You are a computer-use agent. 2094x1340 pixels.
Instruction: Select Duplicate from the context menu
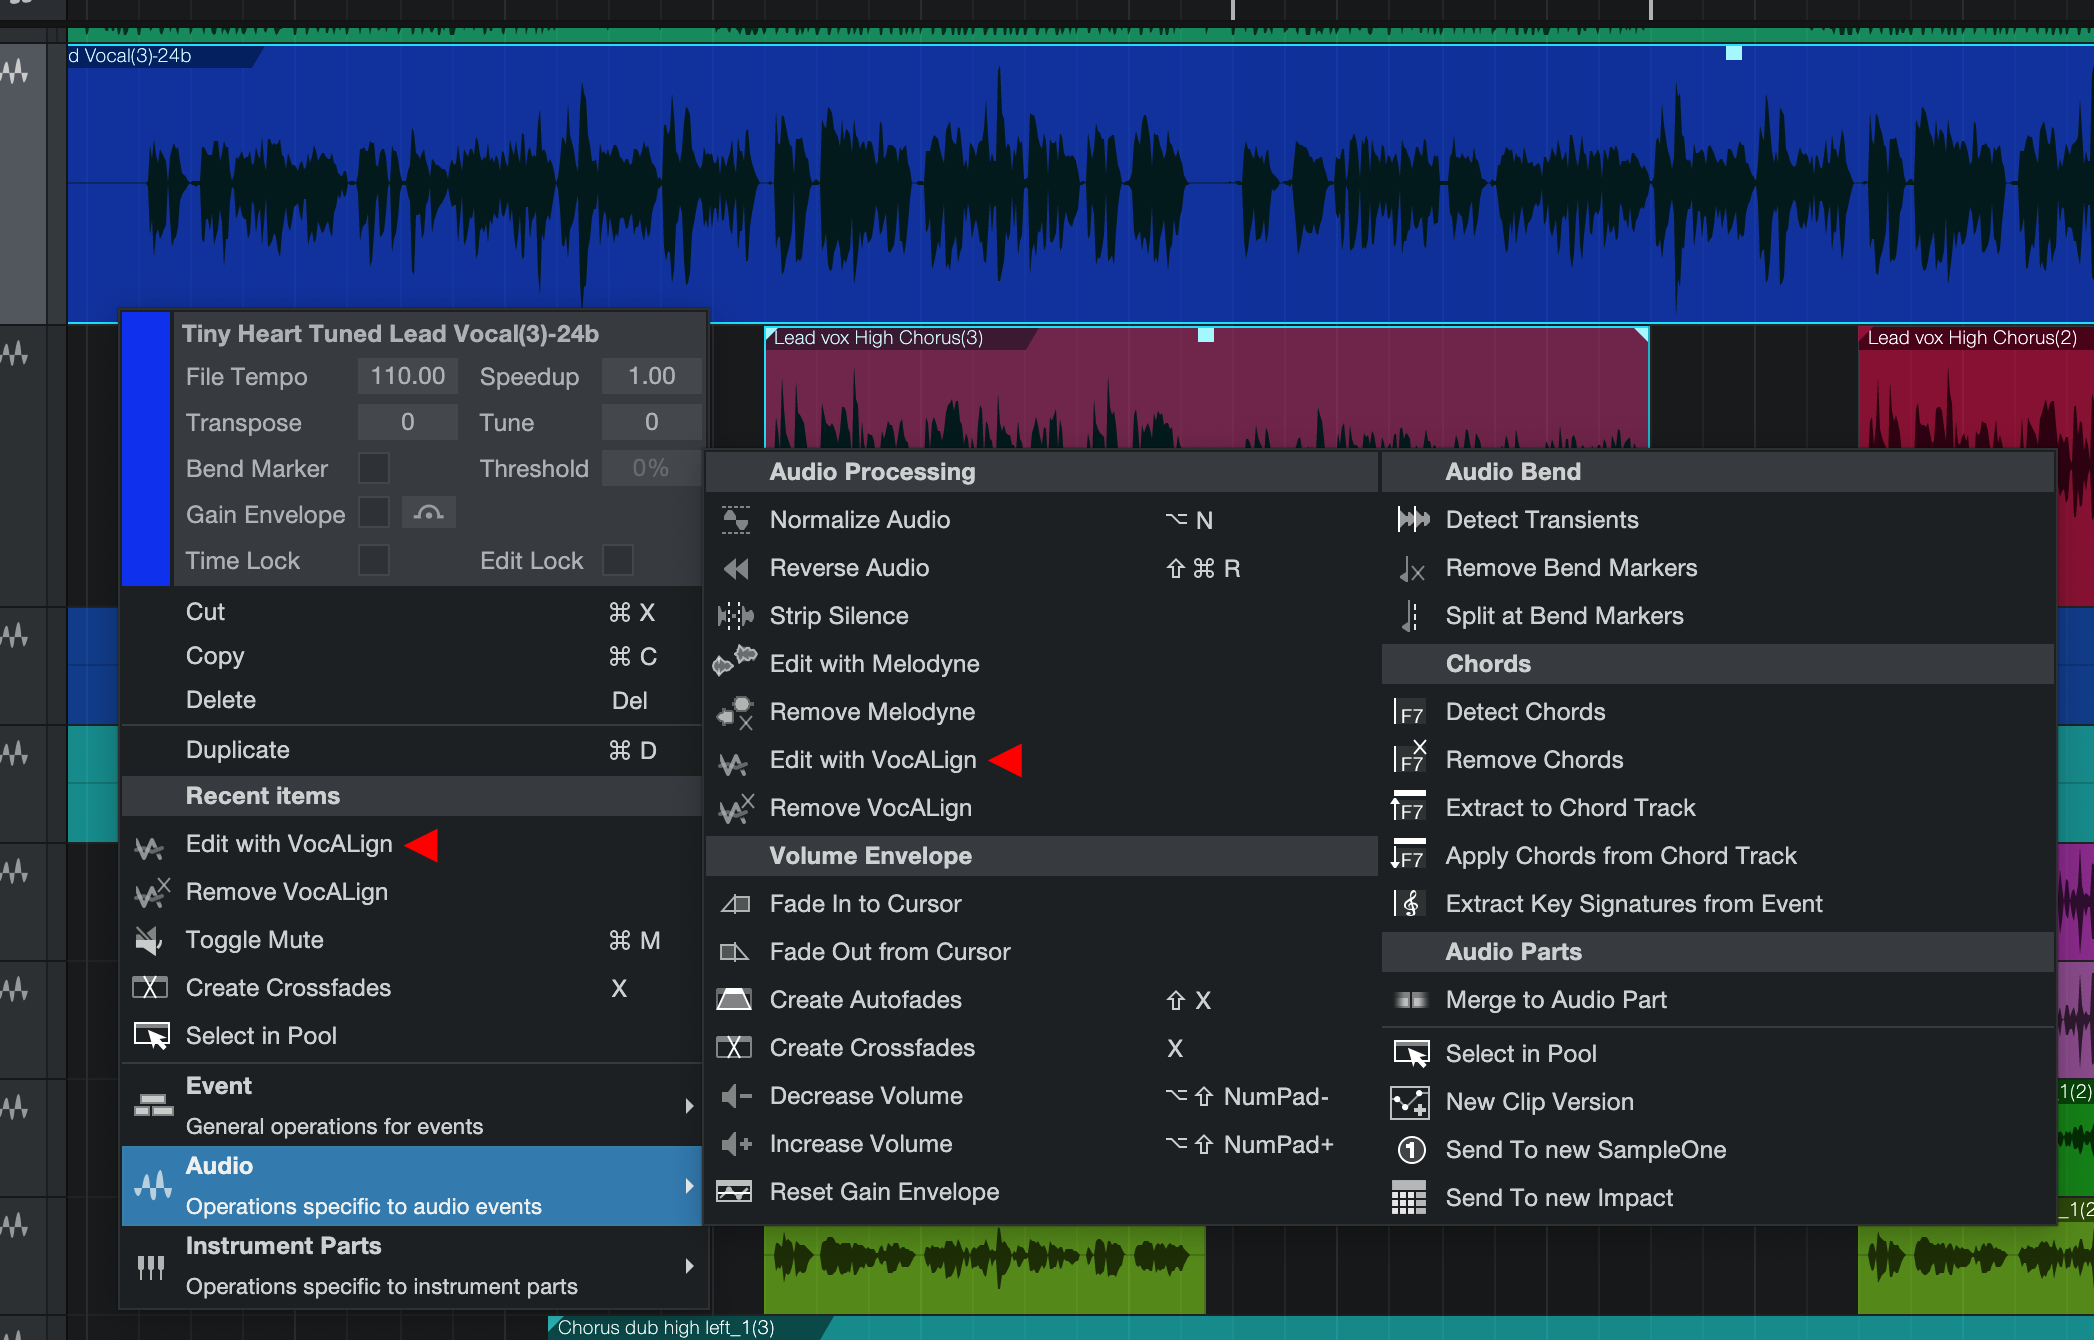click(238, 750)
